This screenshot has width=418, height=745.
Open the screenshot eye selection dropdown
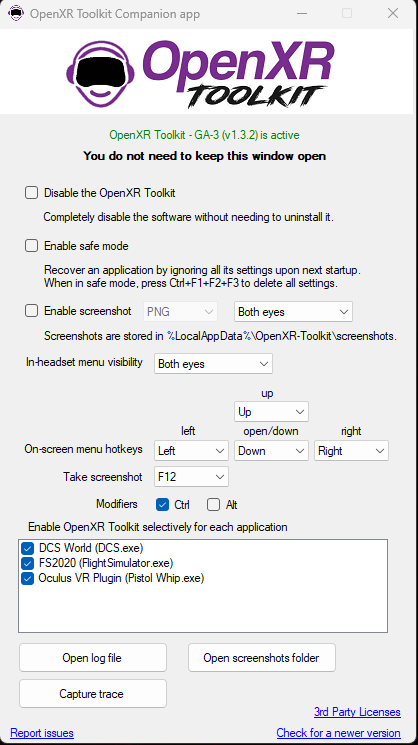point(293,312)
